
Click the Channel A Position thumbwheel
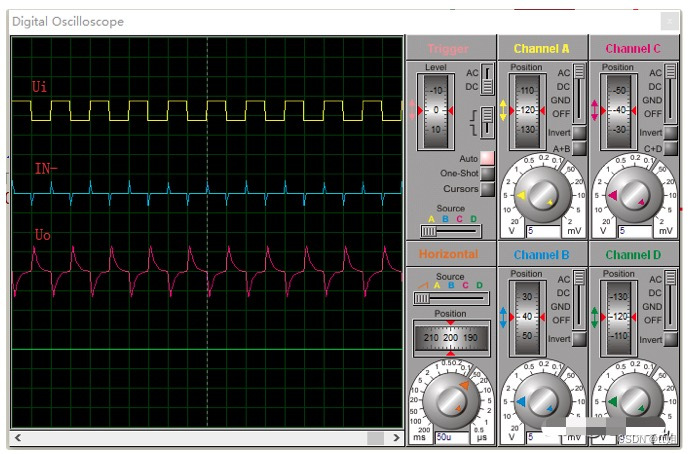pos(526,111)
